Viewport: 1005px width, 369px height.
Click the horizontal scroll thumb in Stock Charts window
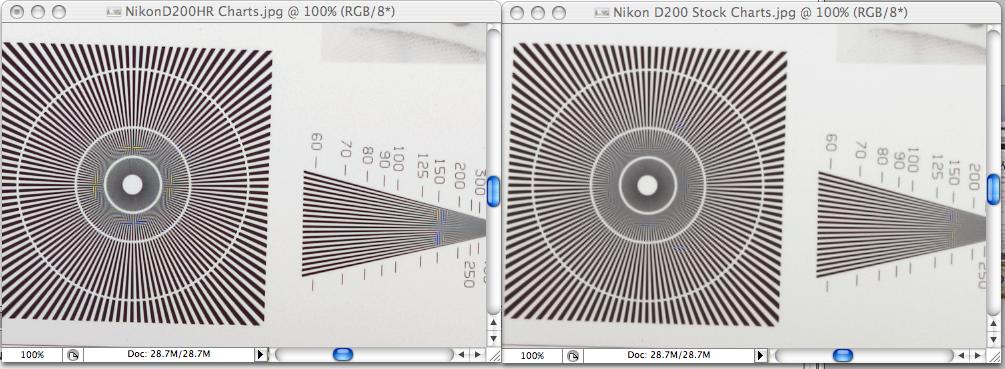(843, 355)
